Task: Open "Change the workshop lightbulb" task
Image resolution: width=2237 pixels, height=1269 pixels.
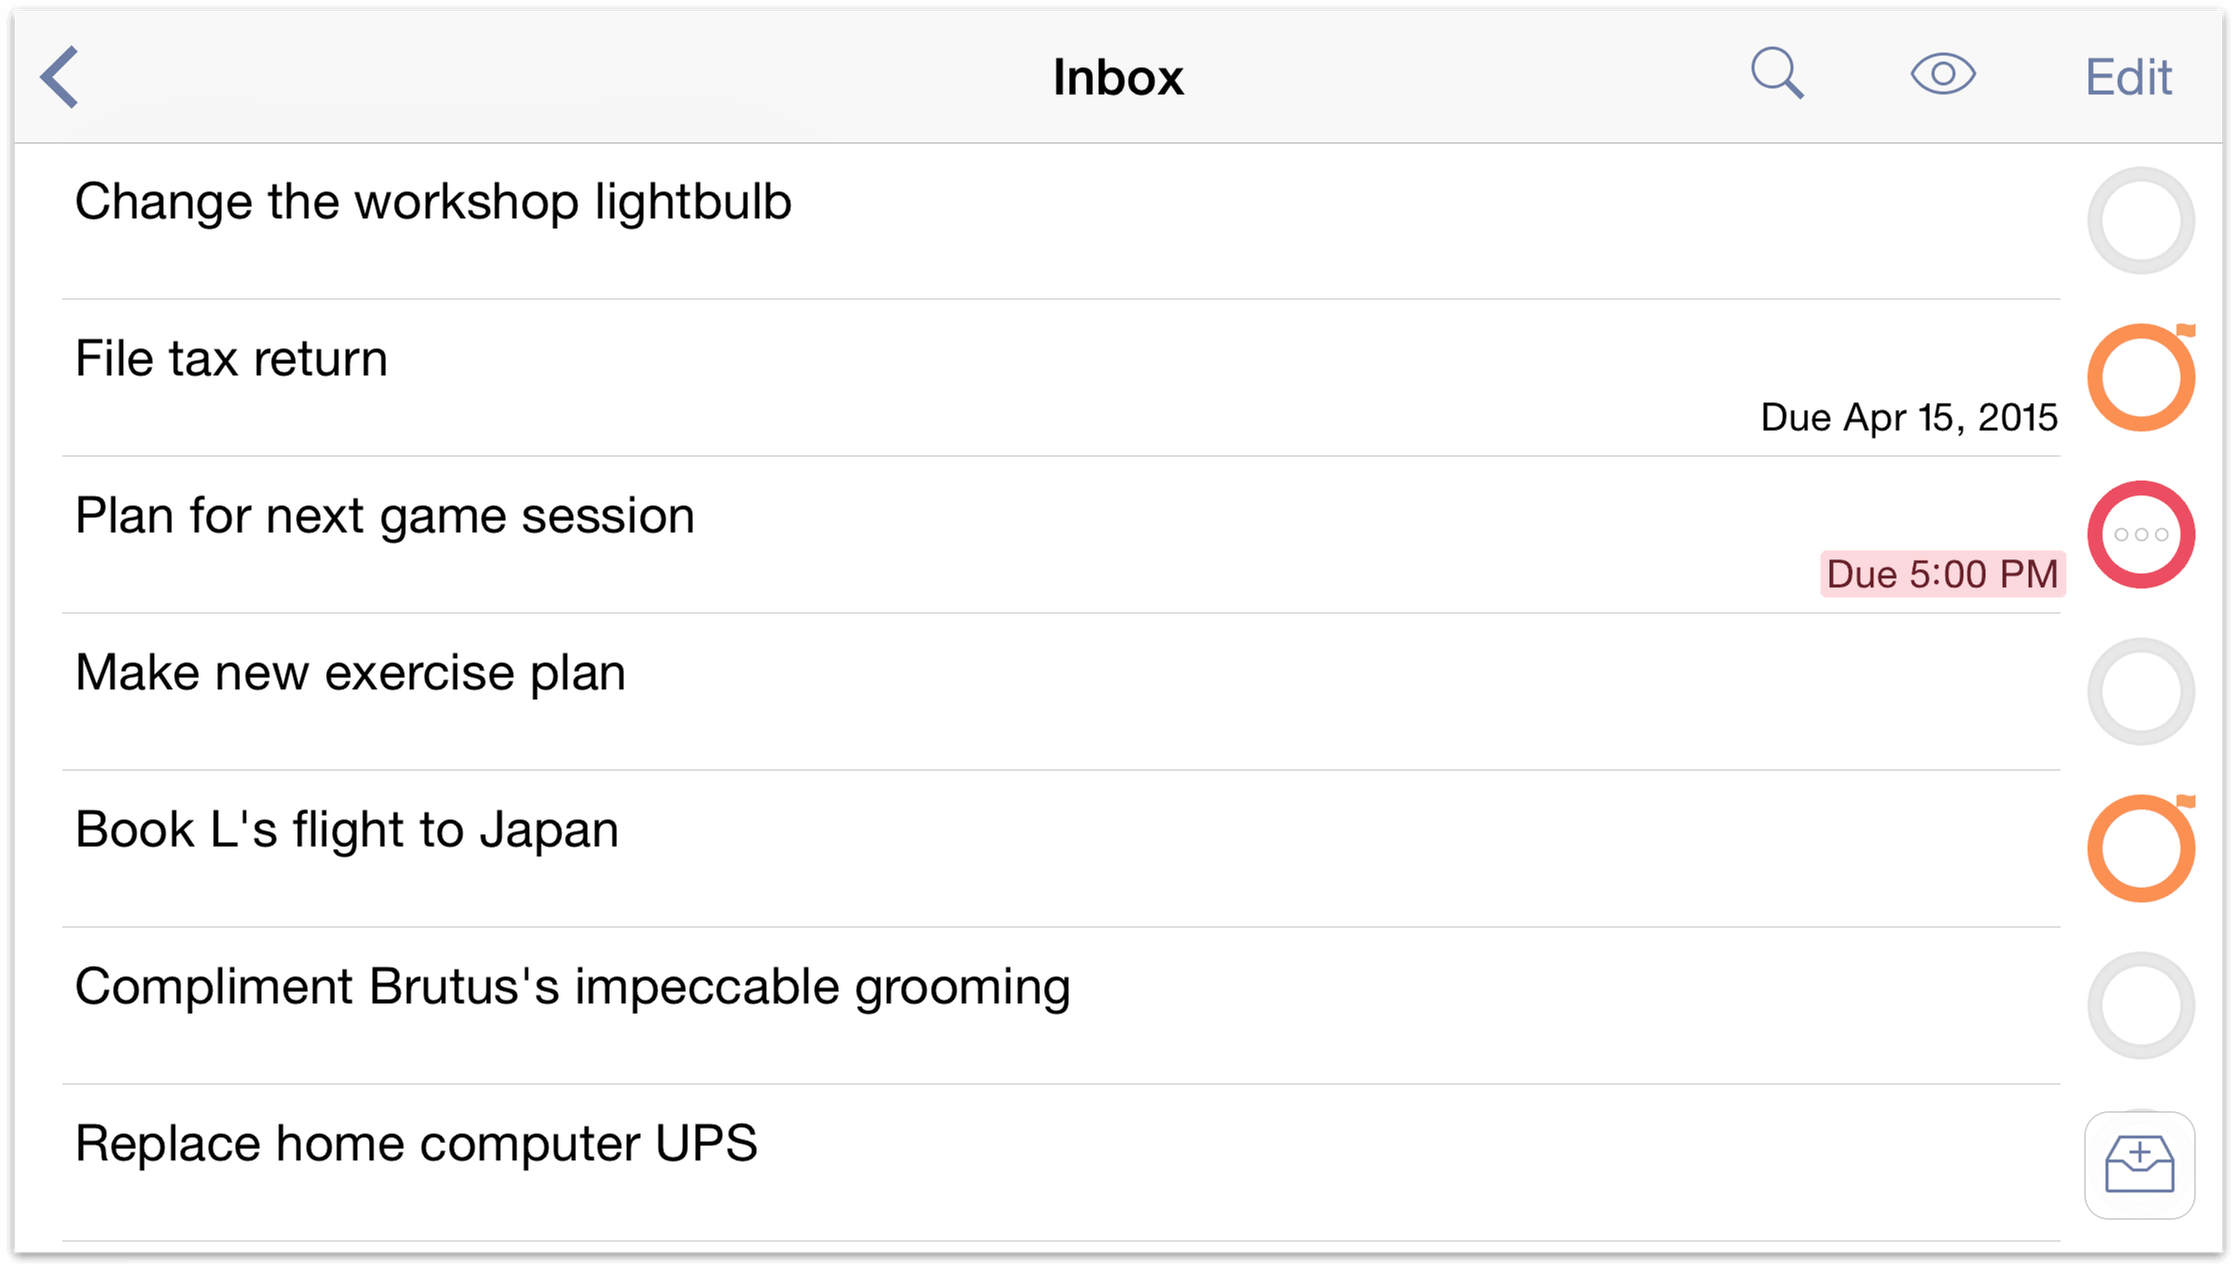Action: tap(433, 202)
